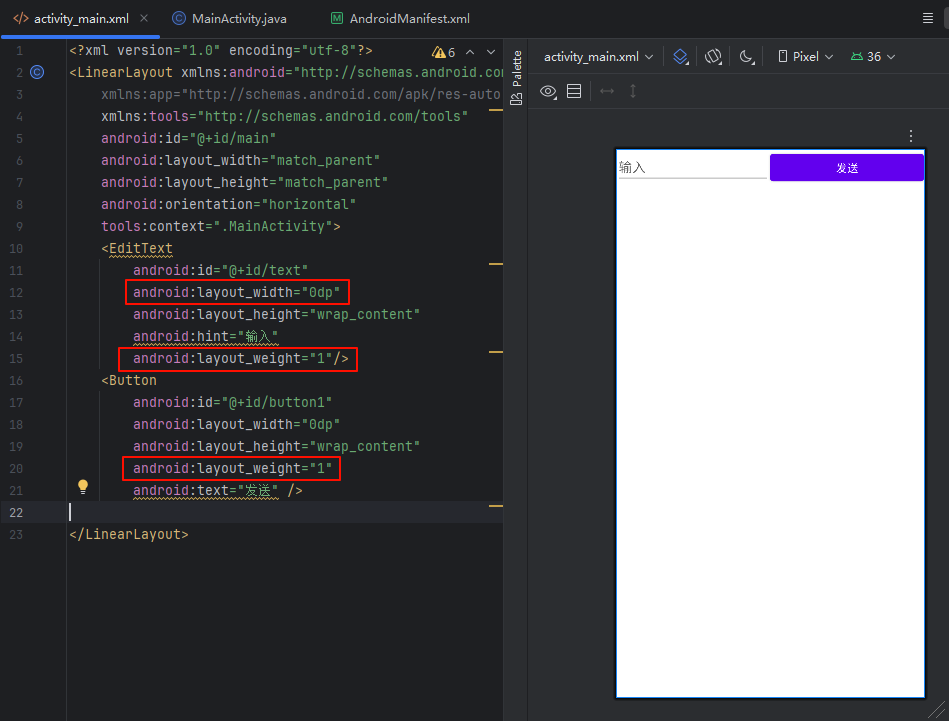Click the purple 发送 button in preview
This screenshot has height=721, width=949.
pyautogui.click(x=847, y=168)
